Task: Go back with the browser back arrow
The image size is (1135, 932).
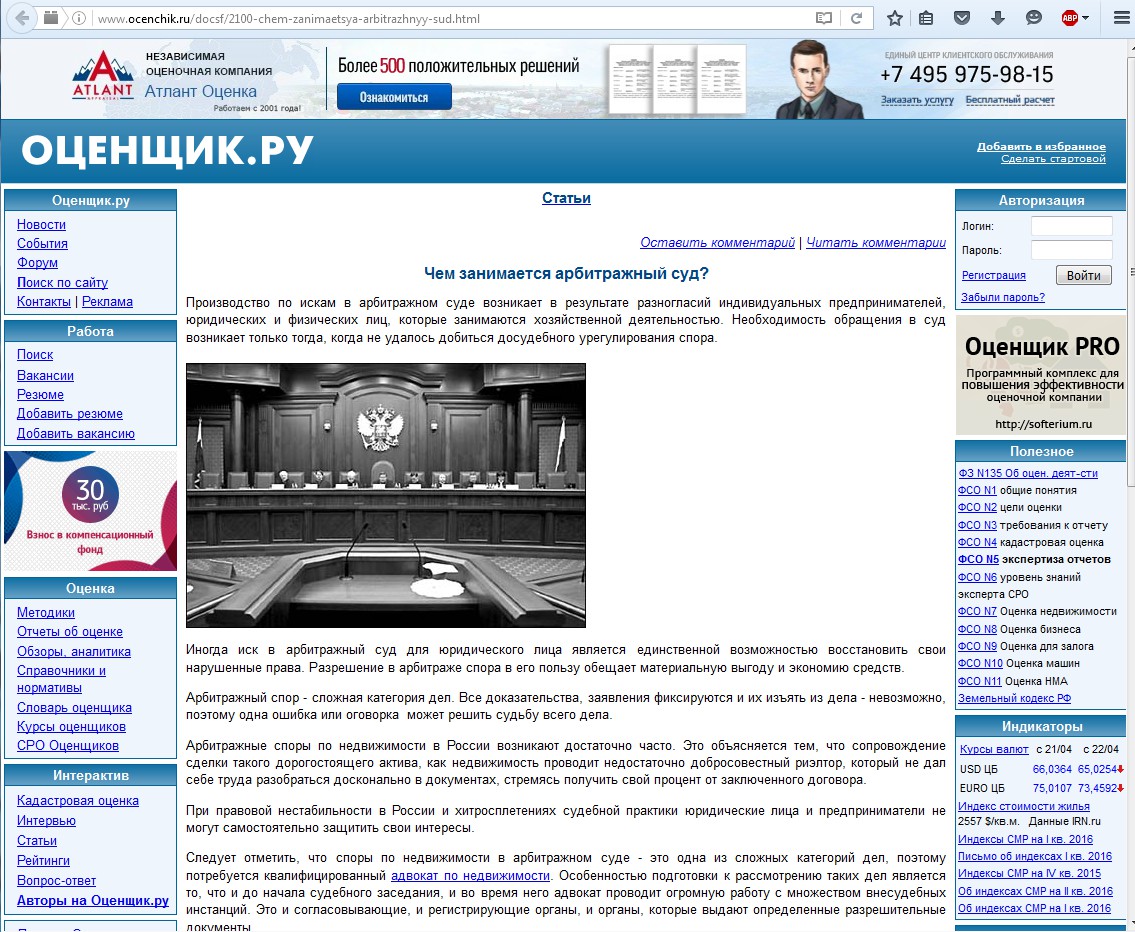Action: tap(22, 17)
